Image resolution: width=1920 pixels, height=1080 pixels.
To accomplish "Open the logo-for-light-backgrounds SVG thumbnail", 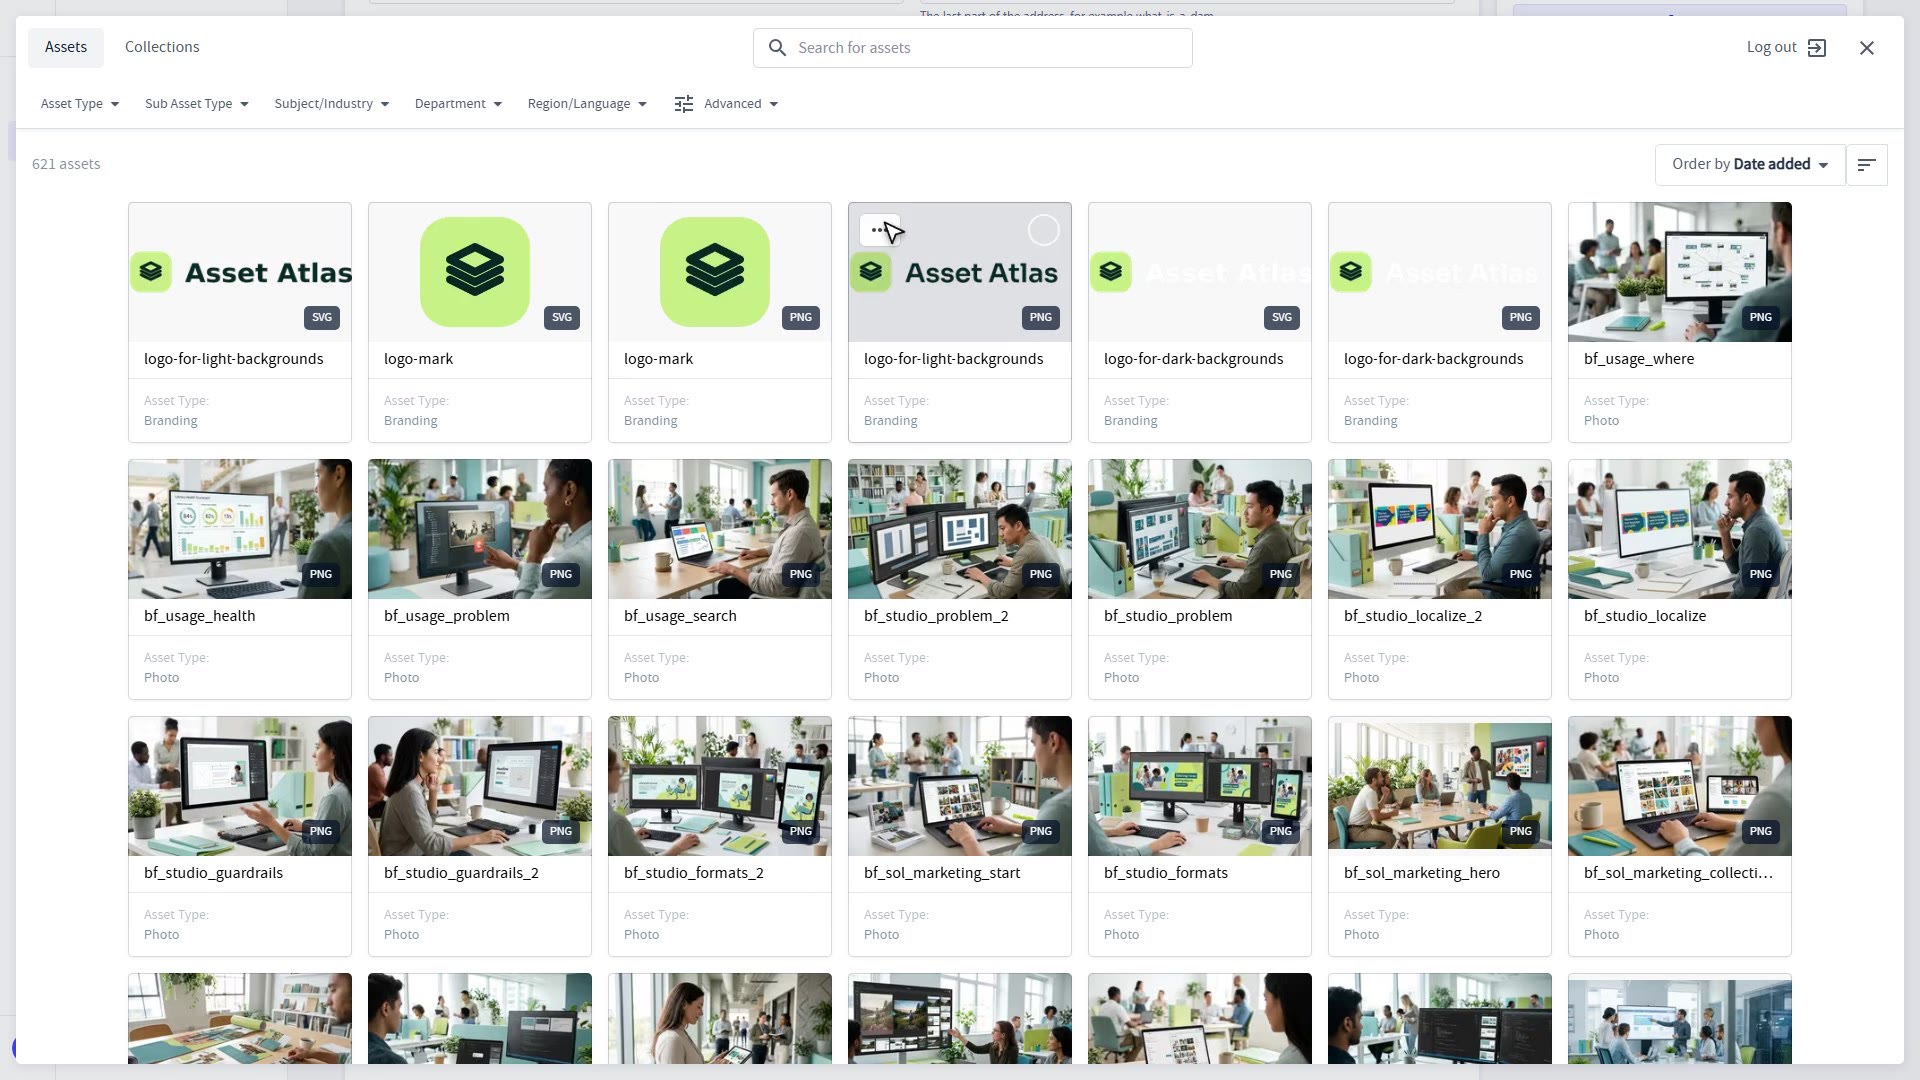I will [240, 272].
